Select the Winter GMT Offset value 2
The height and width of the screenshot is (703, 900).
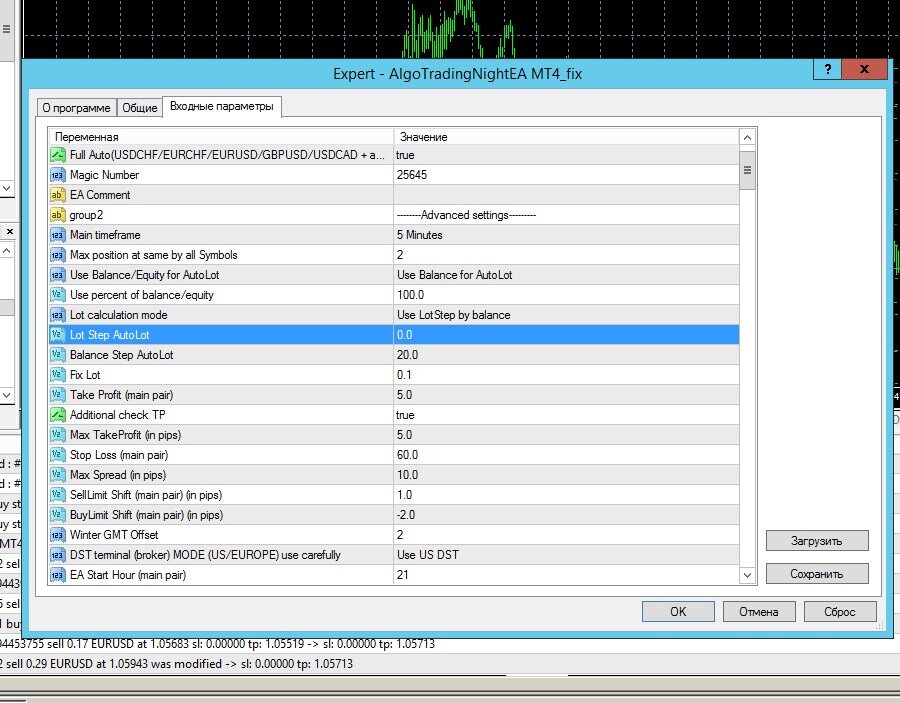(x=566, y=535)
